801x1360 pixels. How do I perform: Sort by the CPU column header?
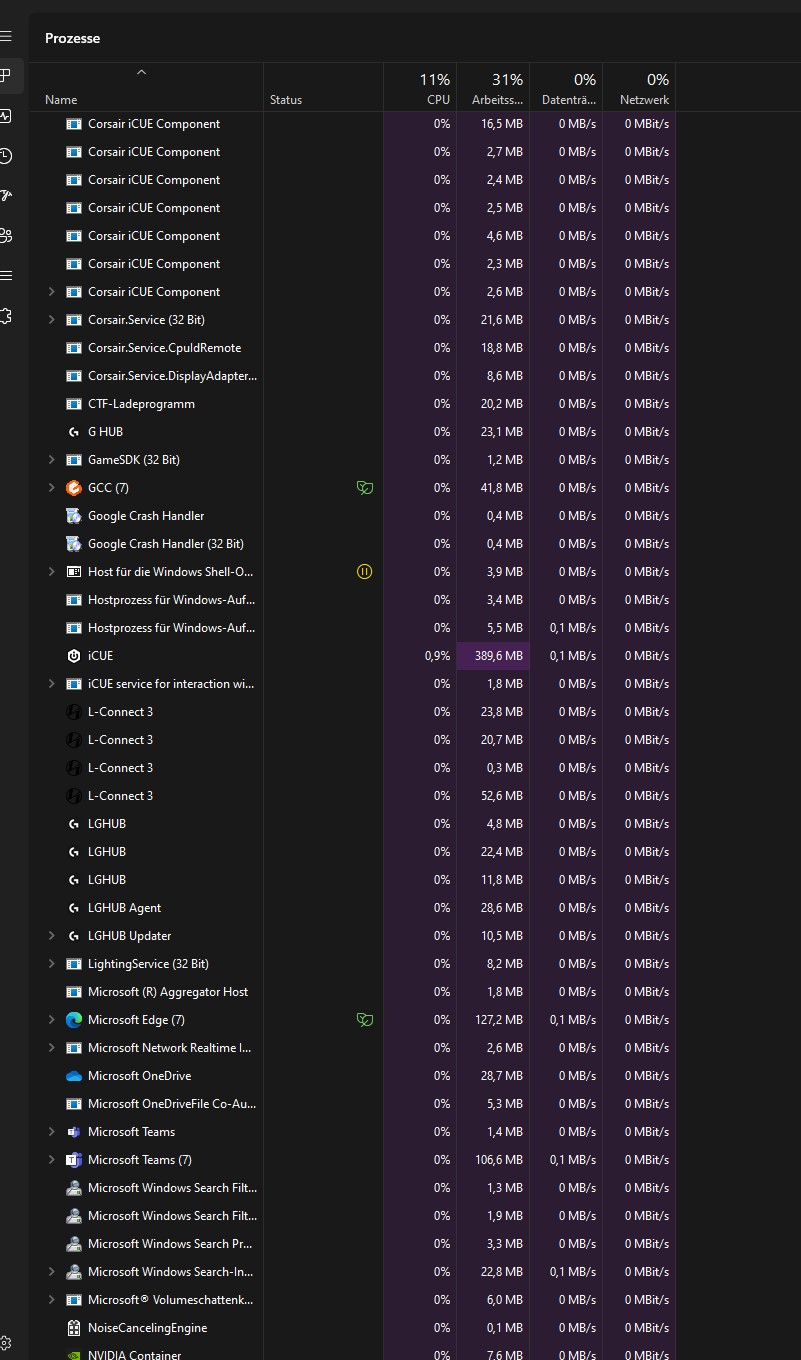pyautogui.click(x=420, y=88)
